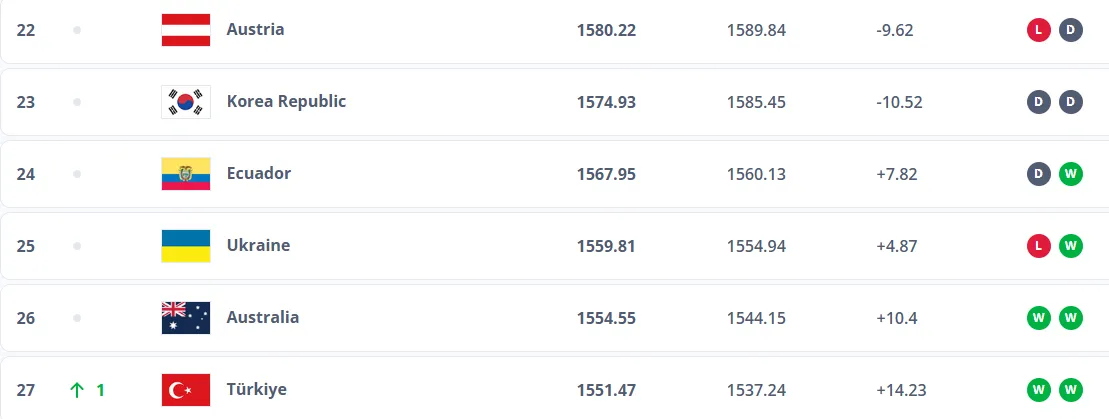1109x419 pixels.
Task: Click rank number 23 row
Action: [x=26, y=102]
